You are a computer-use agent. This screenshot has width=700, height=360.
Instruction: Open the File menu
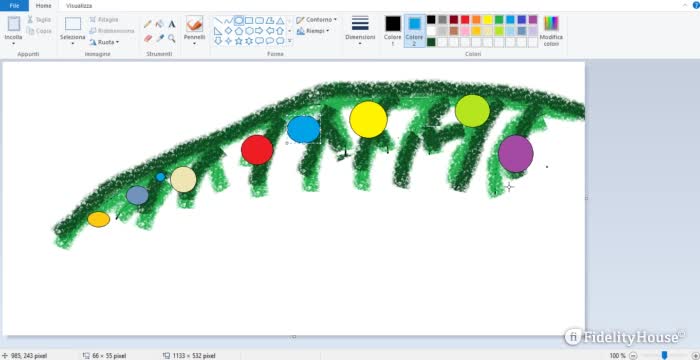[14, 6]
